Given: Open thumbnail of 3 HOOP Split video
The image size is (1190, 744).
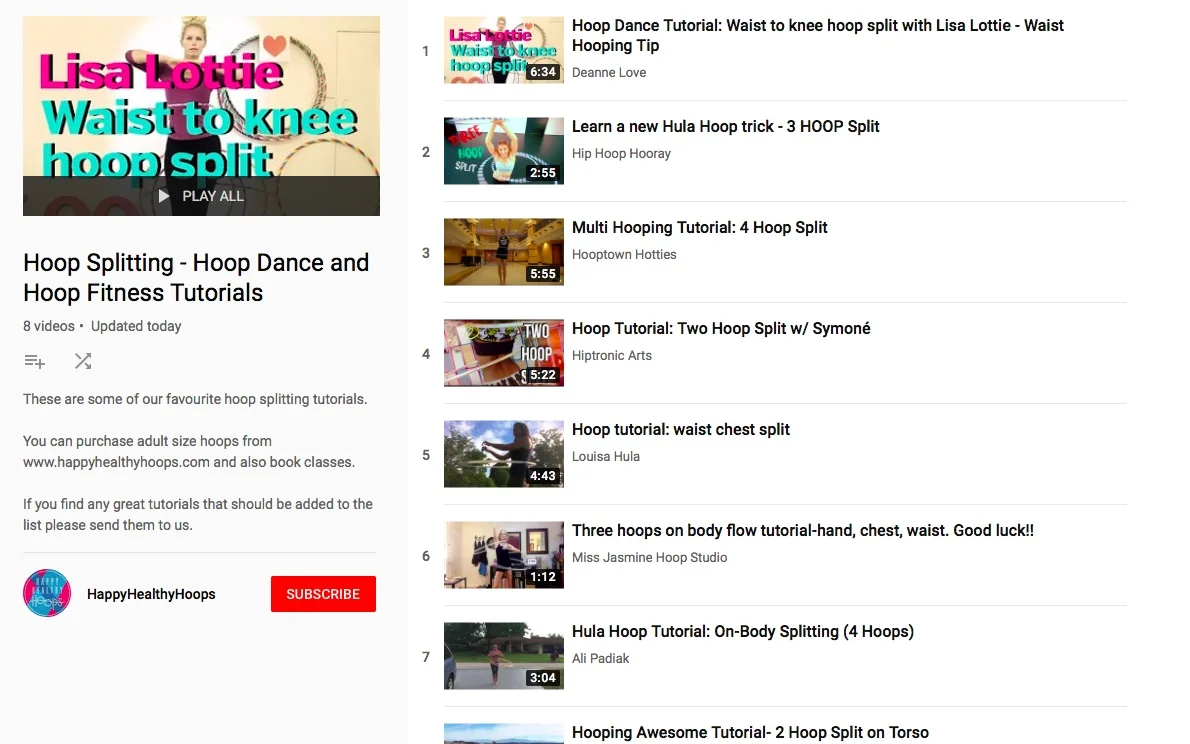Looking at the screenshot, I should pyautogui.click(x=504, y=151).
